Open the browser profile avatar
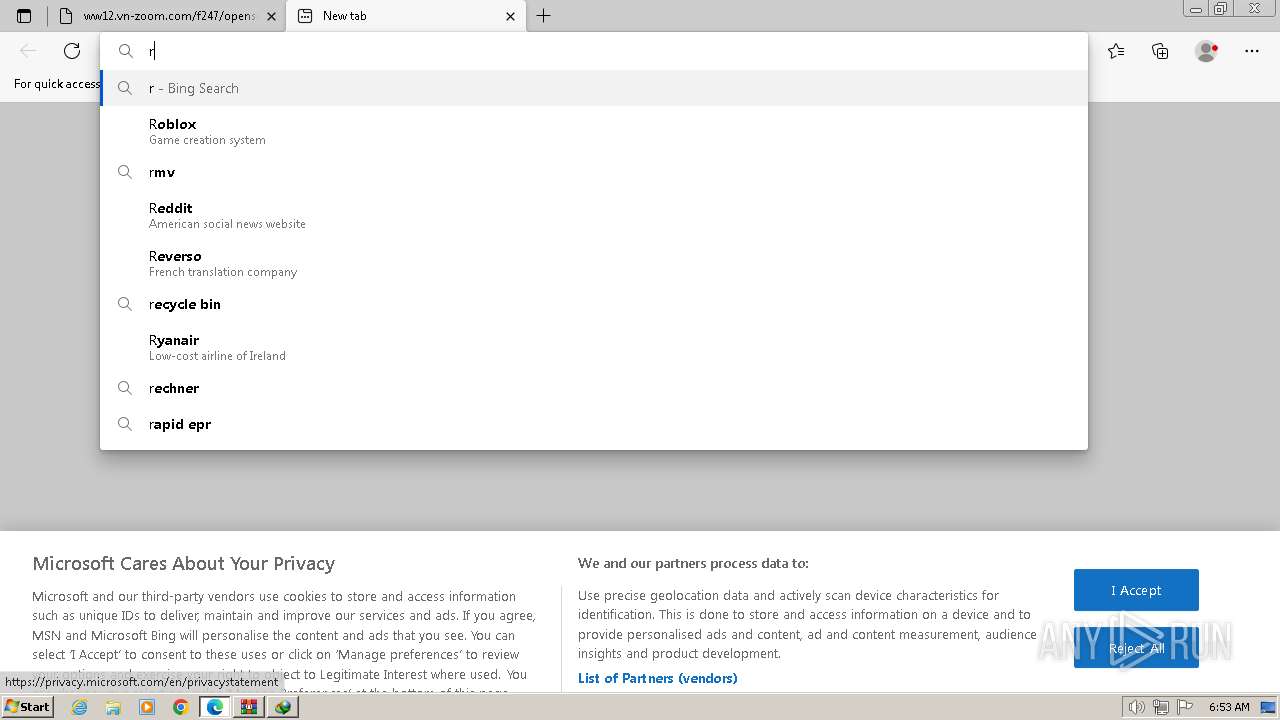This screenshot has width=1280, height=720. point(1207,51)
